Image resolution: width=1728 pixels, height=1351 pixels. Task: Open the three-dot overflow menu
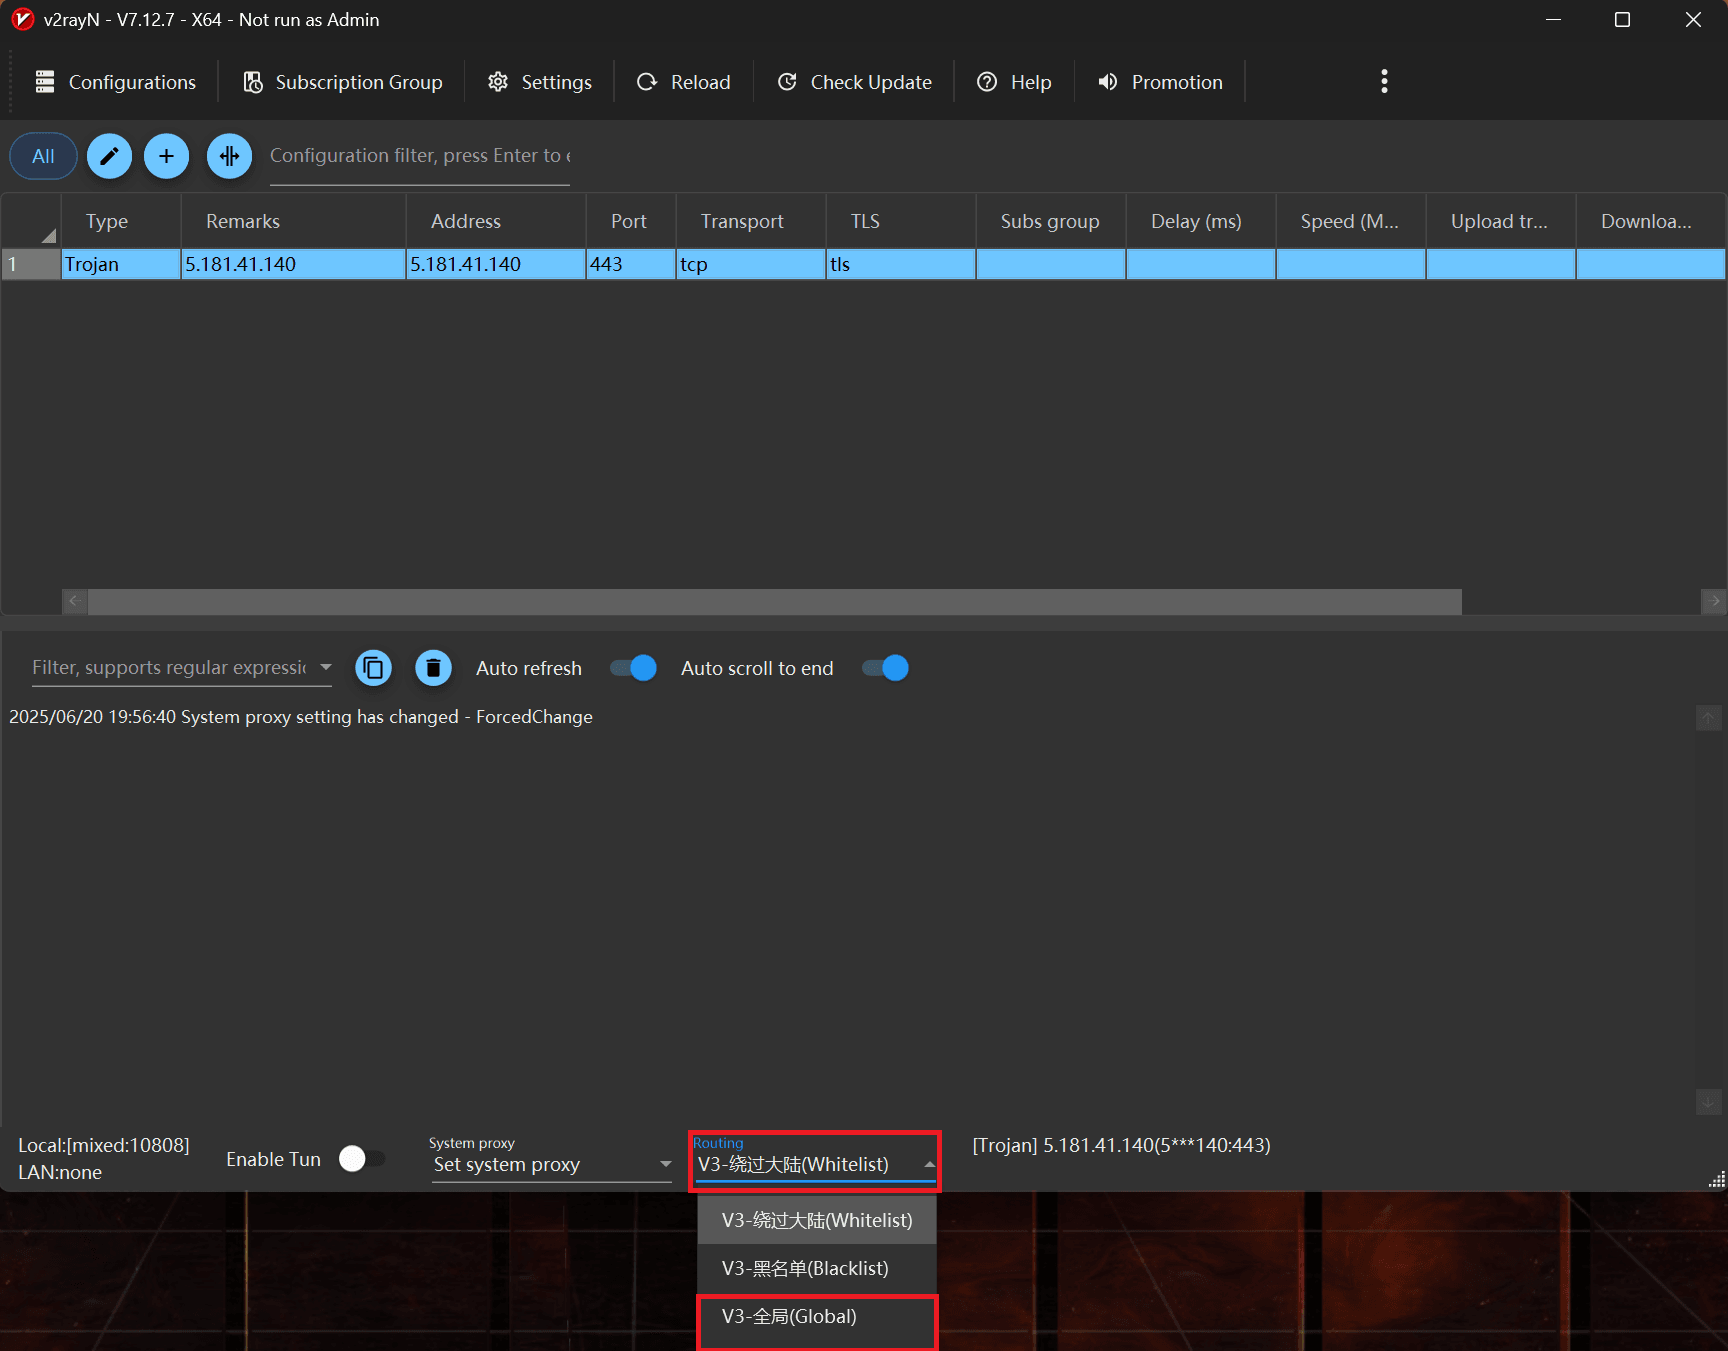pos(1384,81)
